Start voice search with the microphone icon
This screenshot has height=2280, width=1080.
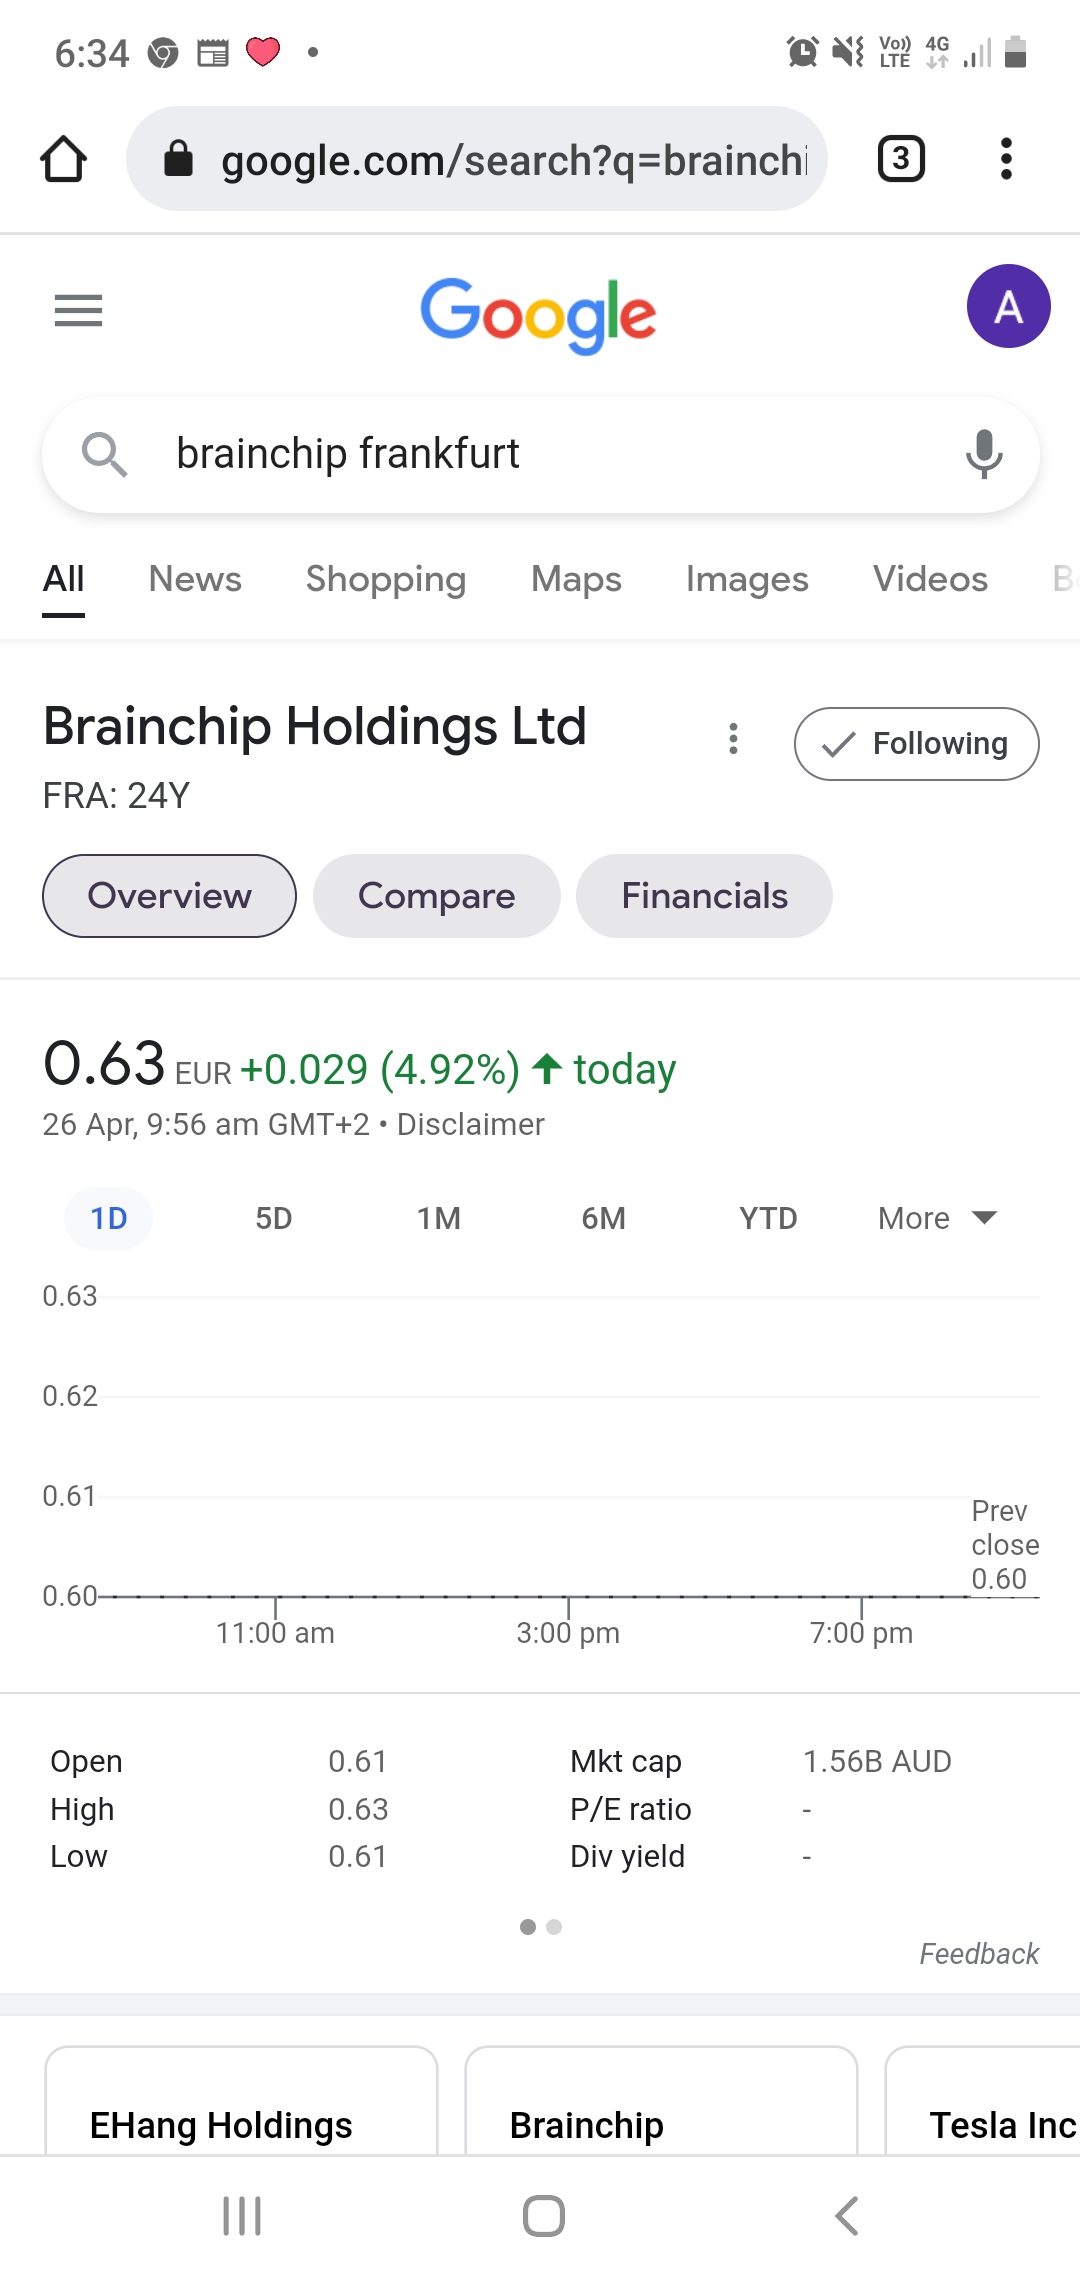click(x=984, y=454)
